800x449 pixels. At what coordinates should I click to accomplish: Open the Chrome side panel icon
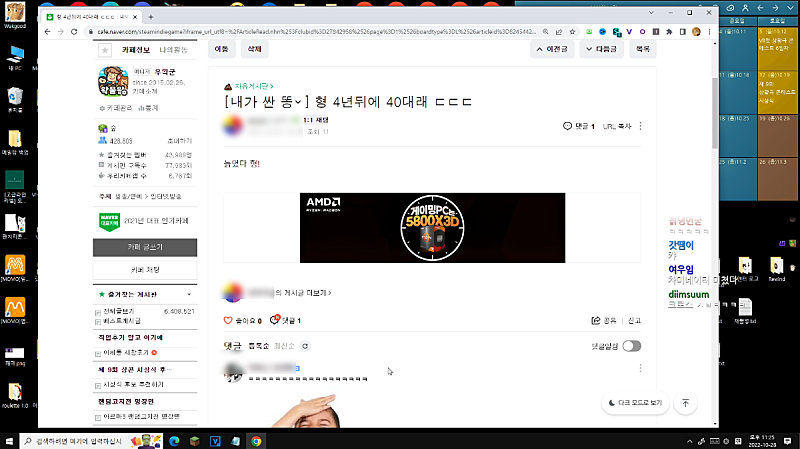point(683,32)
